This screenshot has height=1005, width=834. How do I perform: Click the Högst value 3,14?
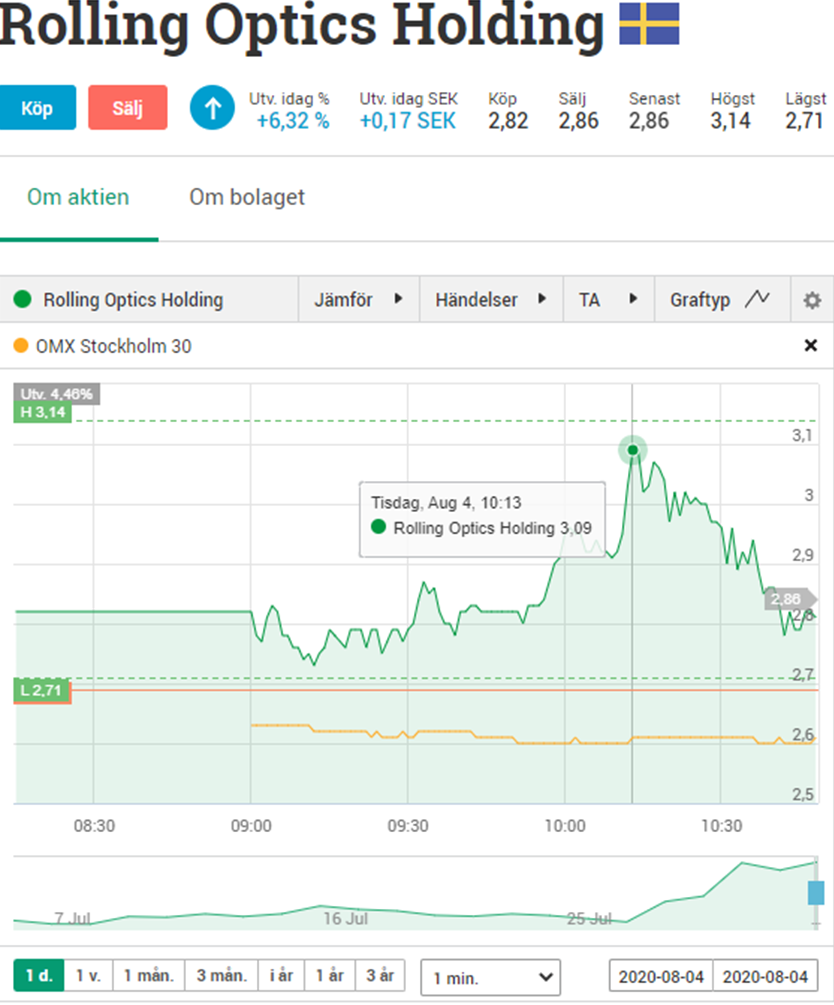(x=730, y=120)
